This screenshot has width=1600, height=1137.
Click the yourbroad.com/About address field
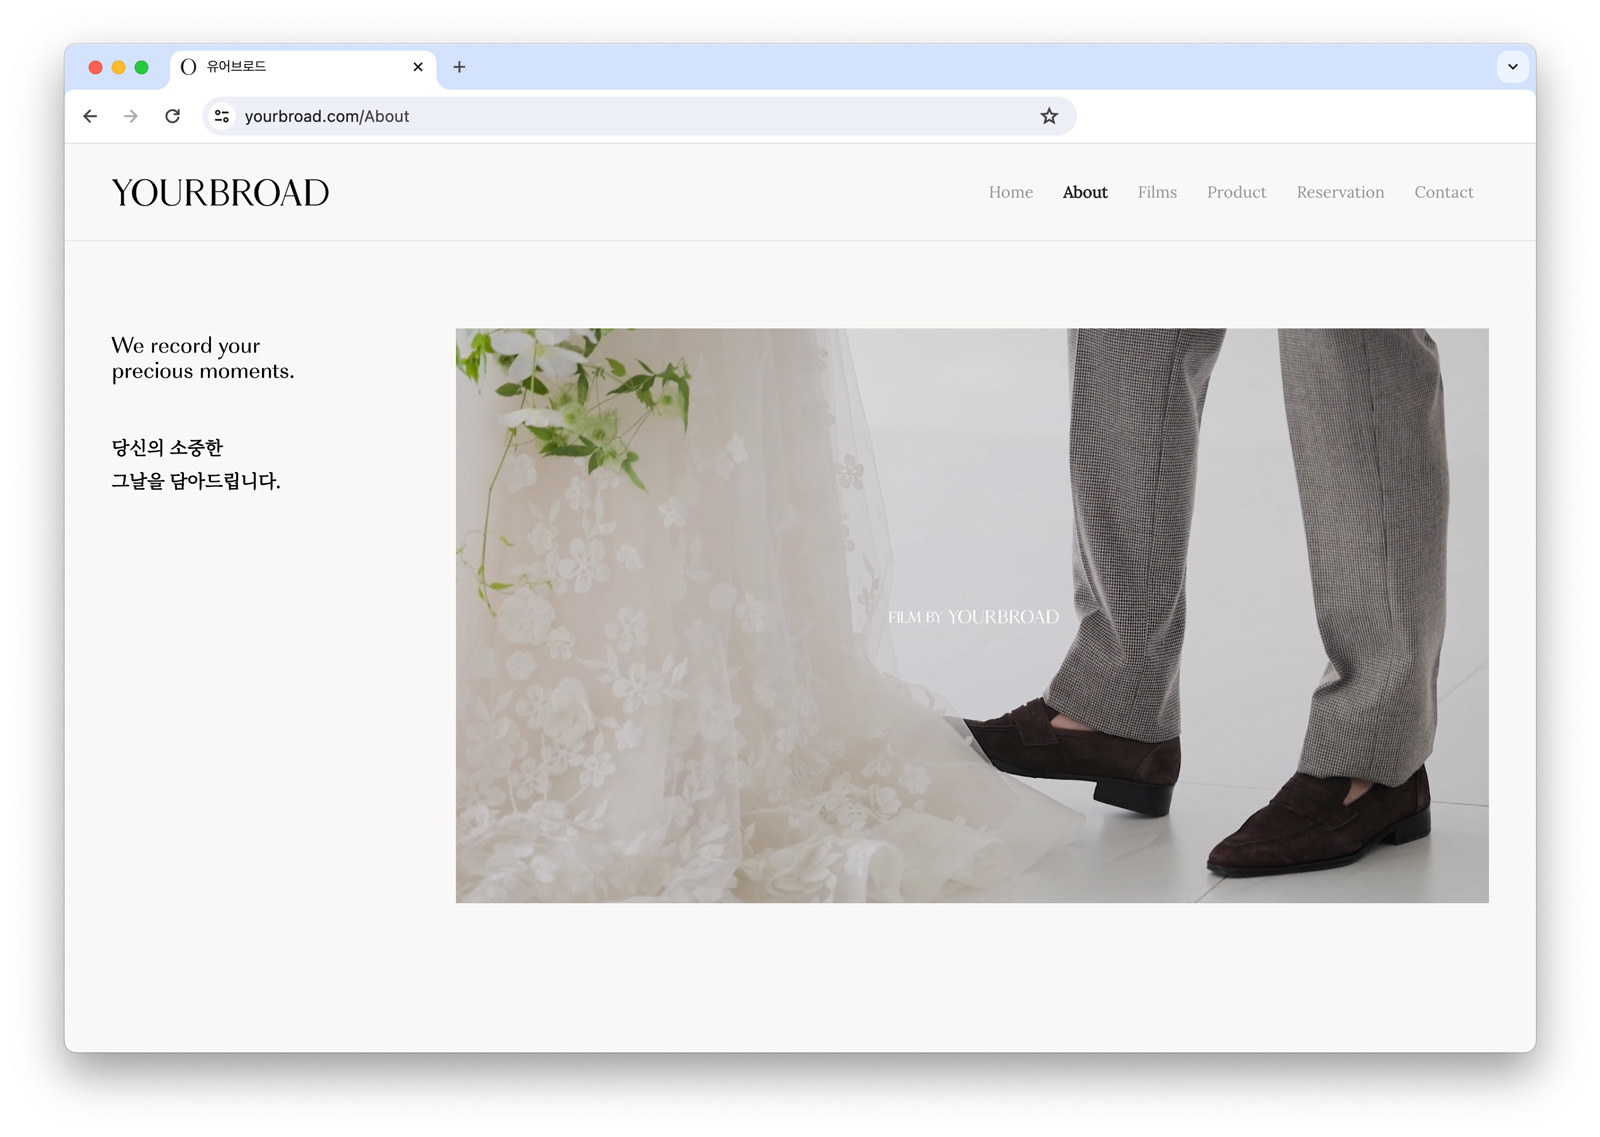pyautogui.click(x=640, y=116)
